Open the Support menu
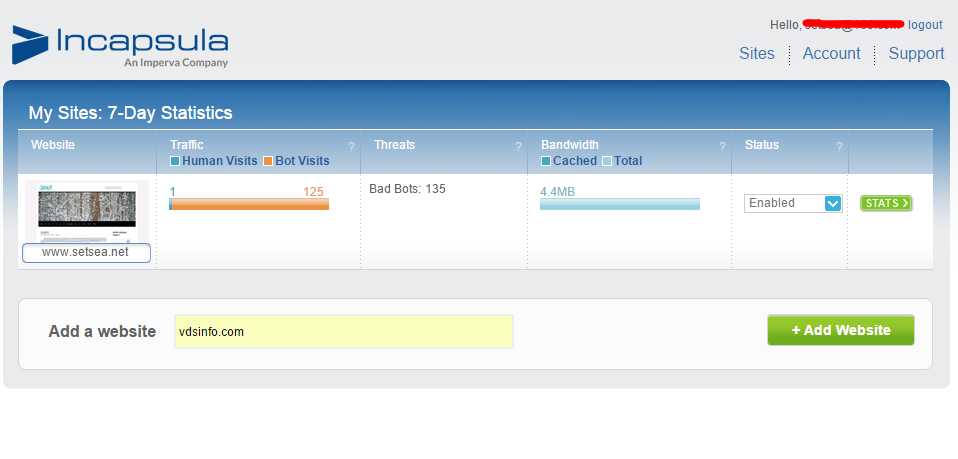The image size is (958, 459). [x=916, y=54]
